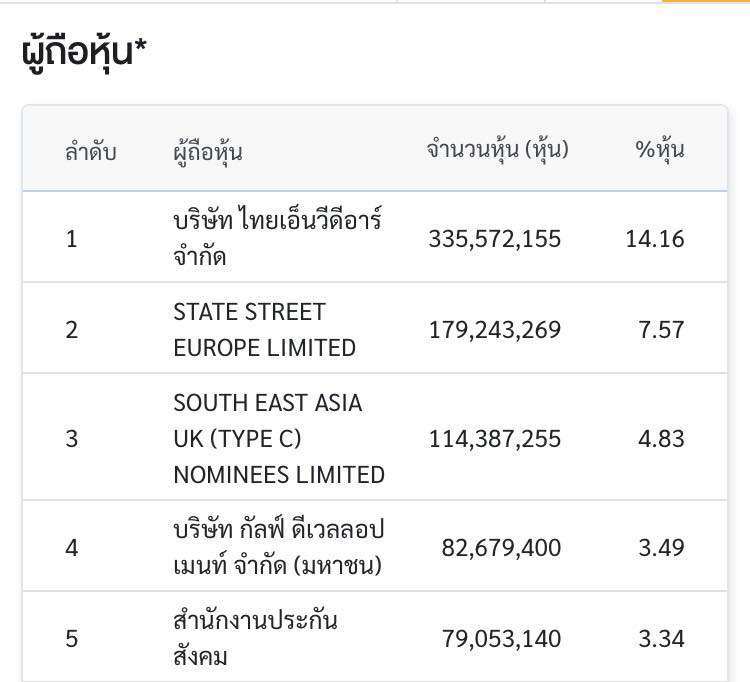Select the 3.34 percent value
The image size is (750, 682).
(x=662, y=639)
